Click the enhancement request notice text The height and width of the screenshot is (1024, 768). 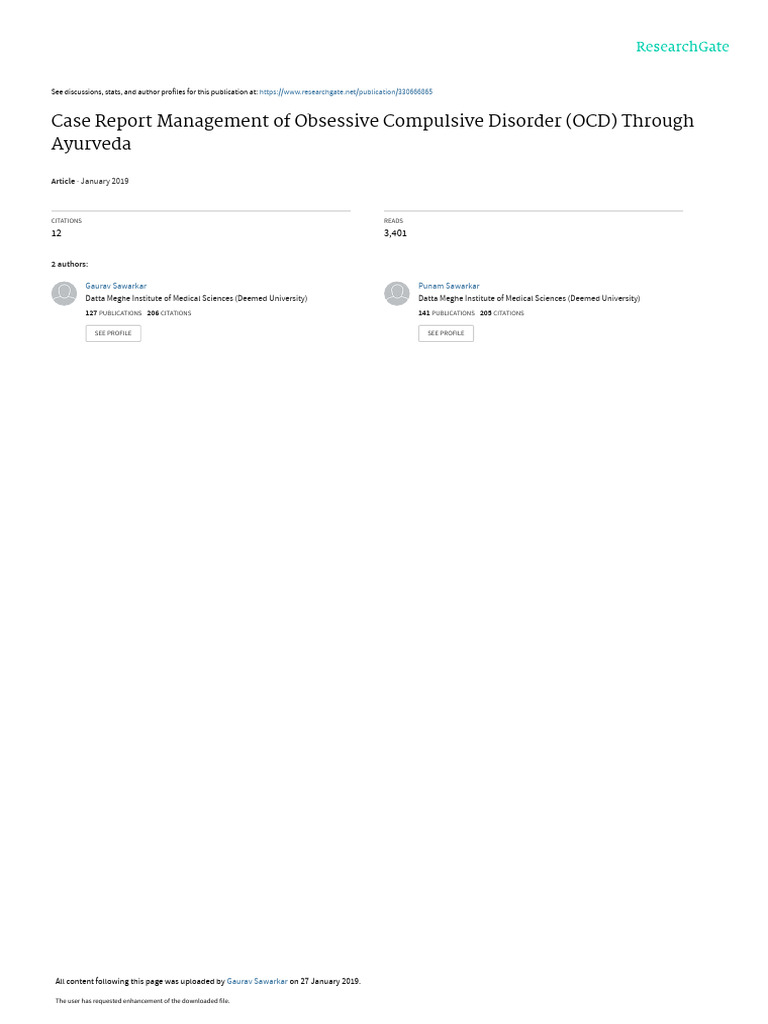pyautogui.click(x=142, y=1000)
